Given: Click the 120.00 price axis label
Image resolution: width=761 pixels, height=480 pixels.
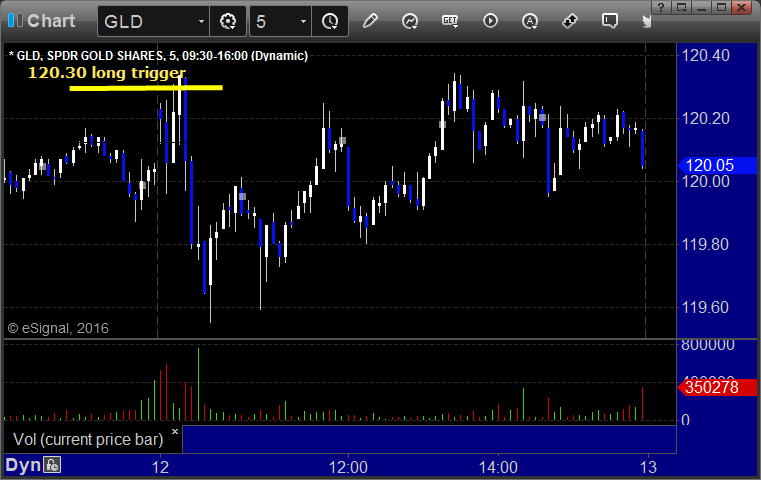Looking at the screenshot, I should tap(705, 182).
